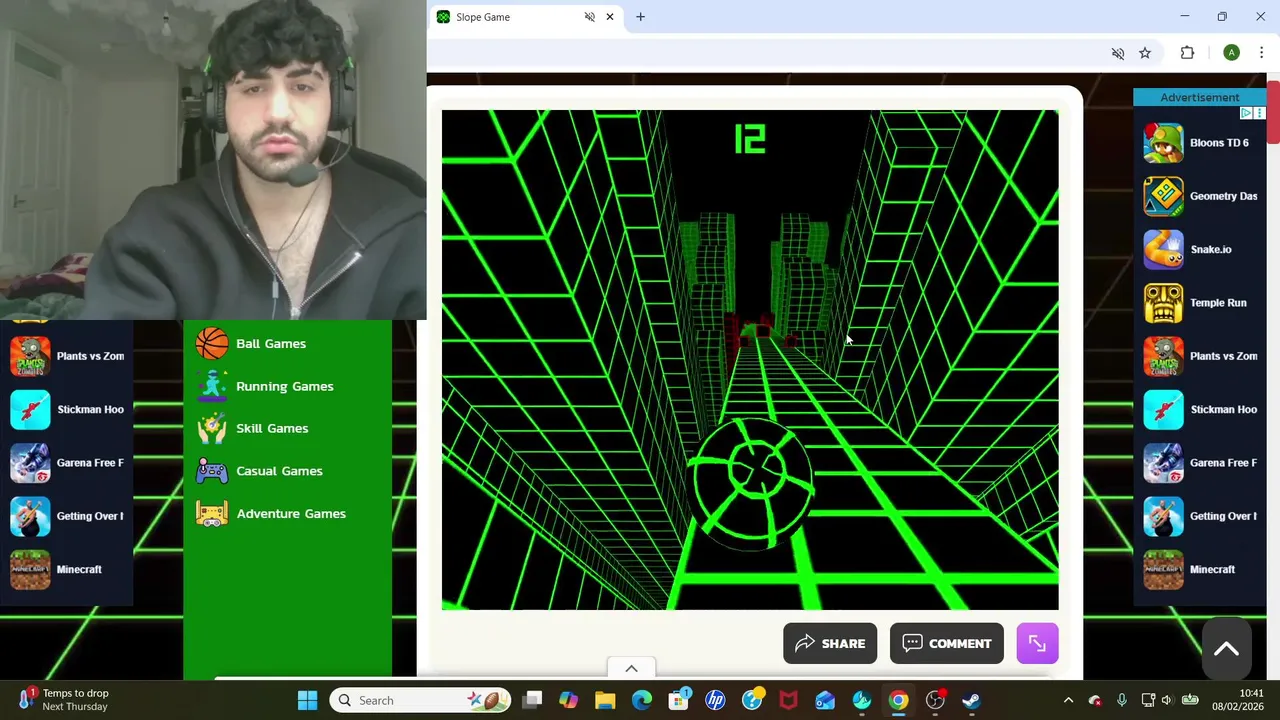Open the Adventure Games category
The image size is (1280, 720).
point(271,513)
